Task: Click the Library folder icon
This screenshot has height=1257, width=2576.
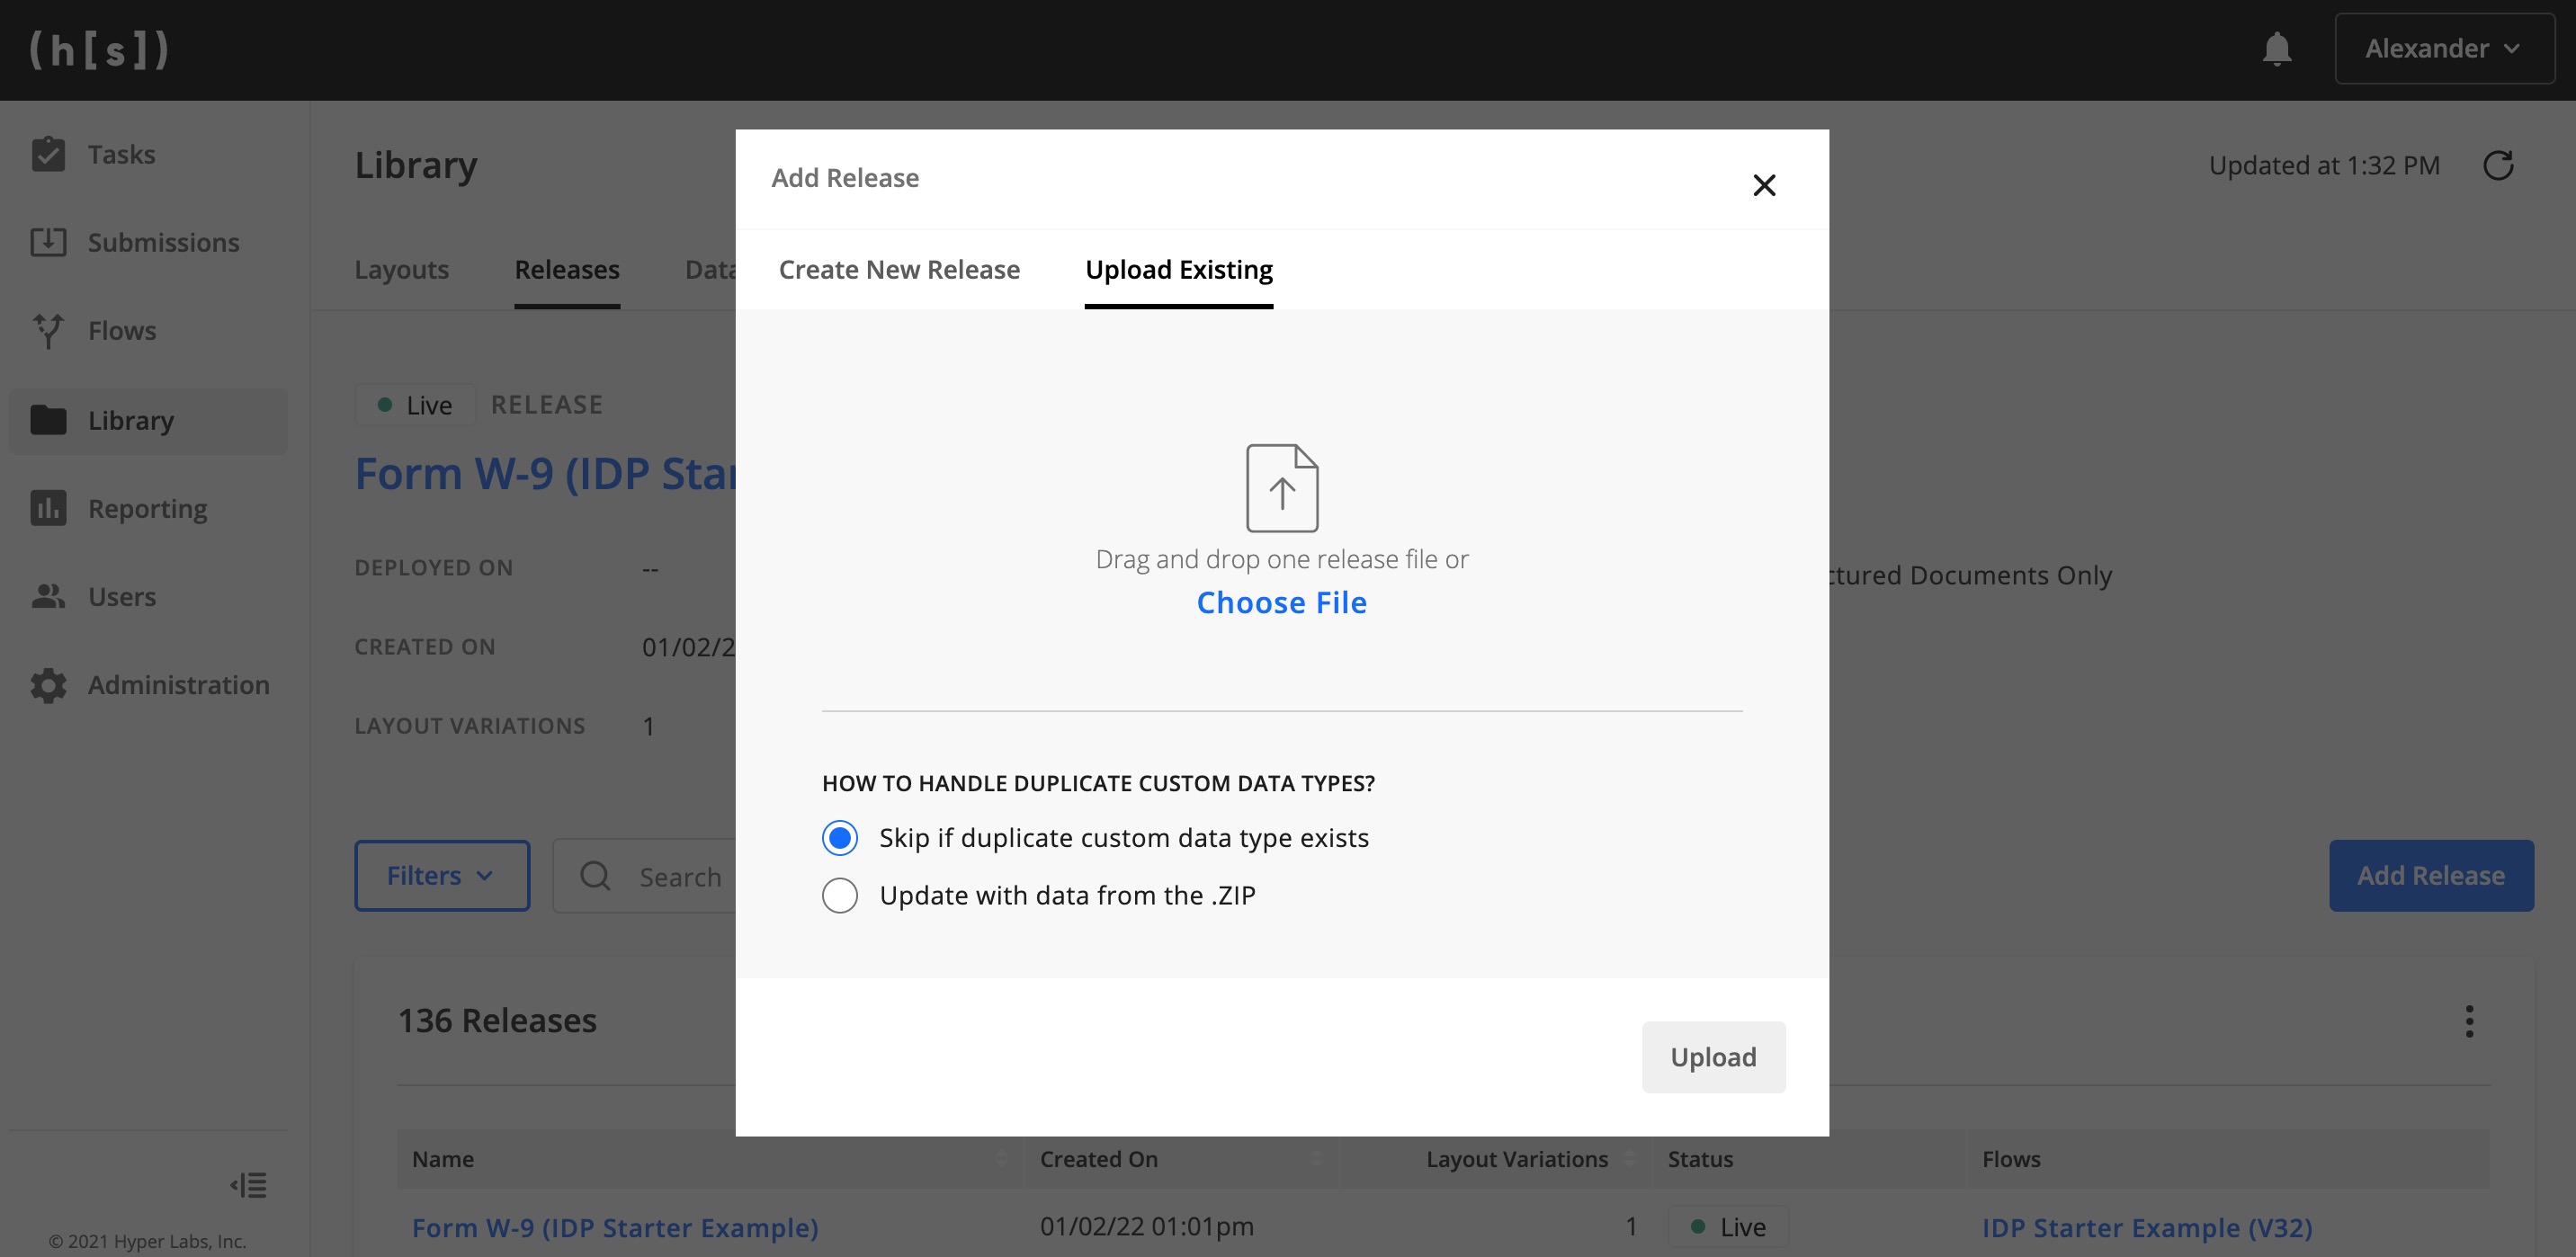Action: click(x=48, y=420)
